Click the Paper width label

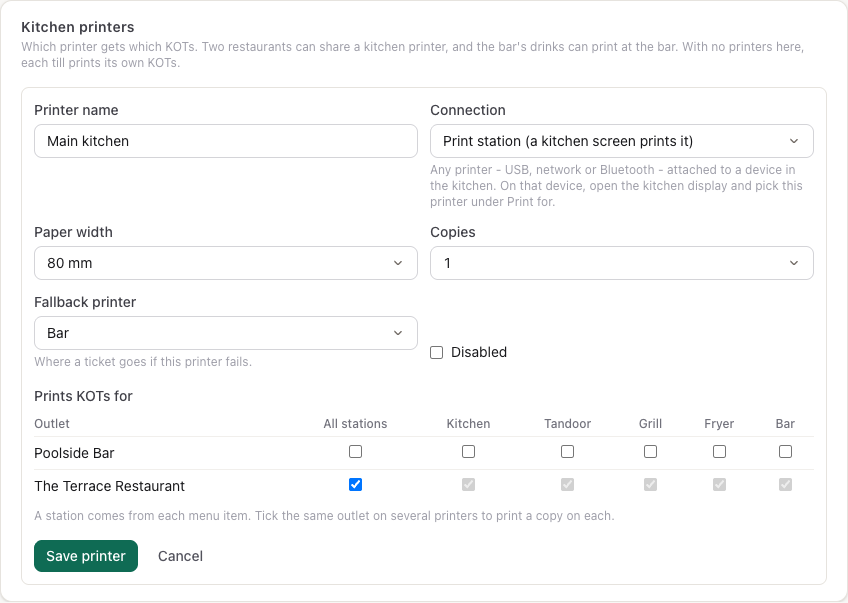coord(74,233)
